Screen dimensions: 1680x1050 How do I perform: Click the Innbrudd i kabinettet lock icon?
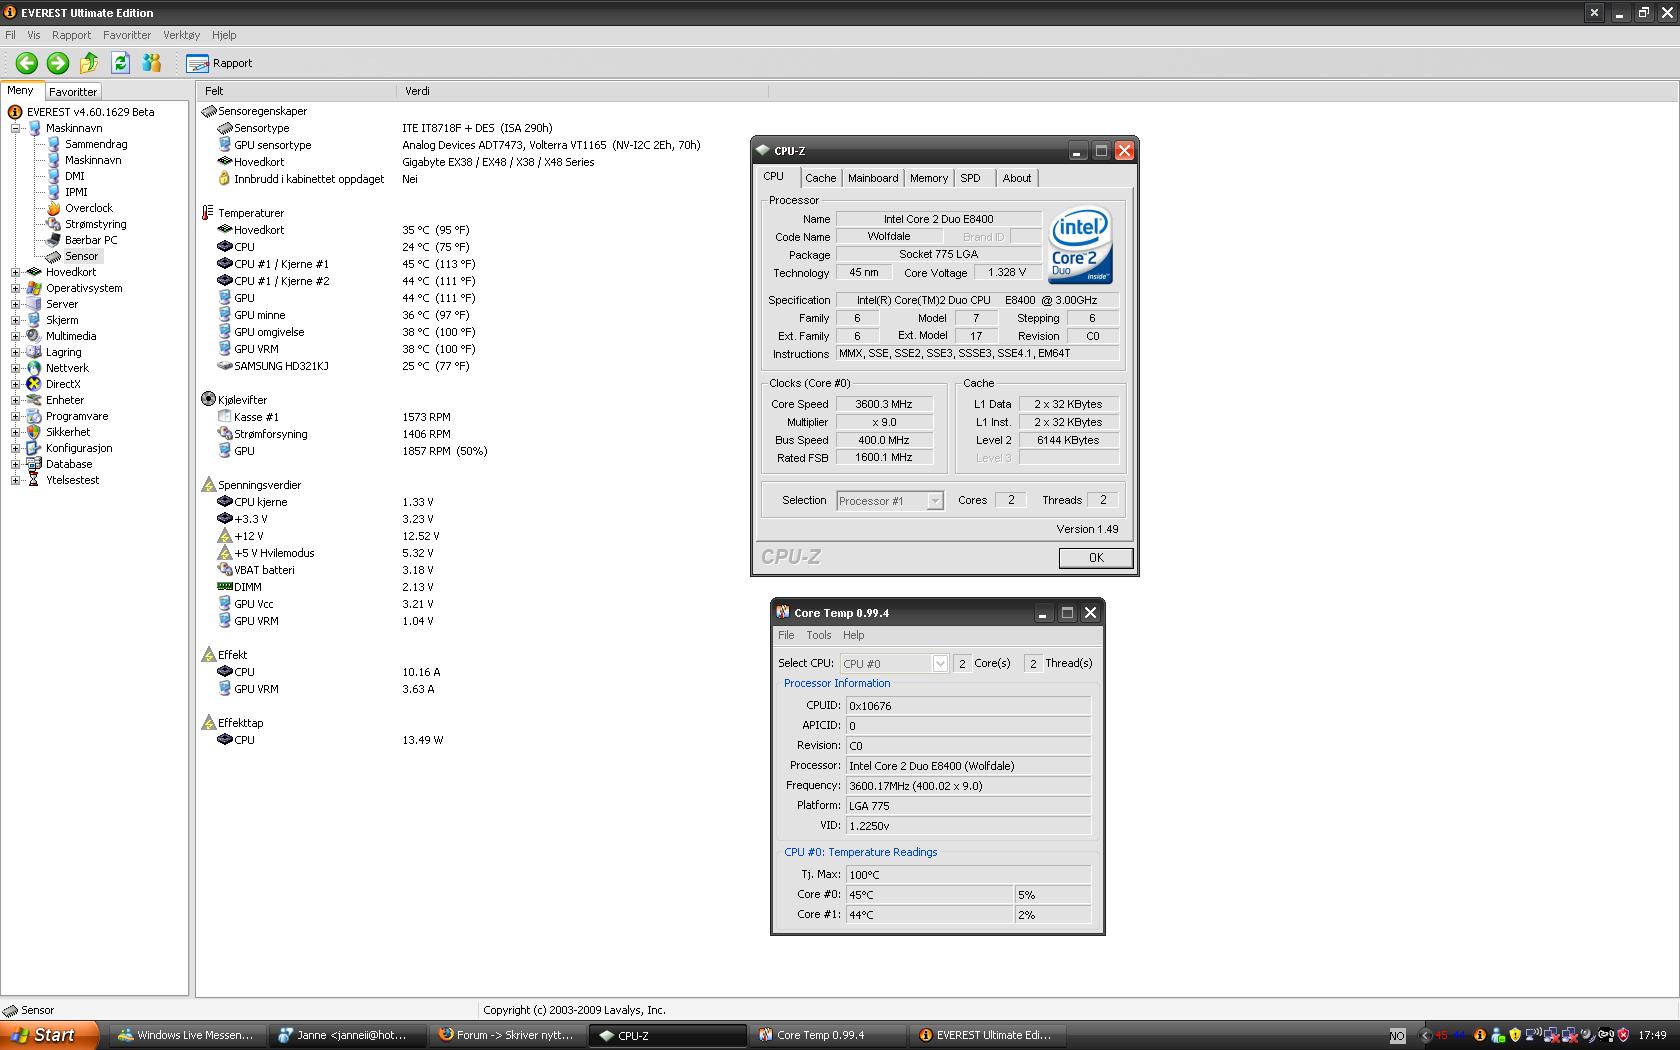point(224,179)
